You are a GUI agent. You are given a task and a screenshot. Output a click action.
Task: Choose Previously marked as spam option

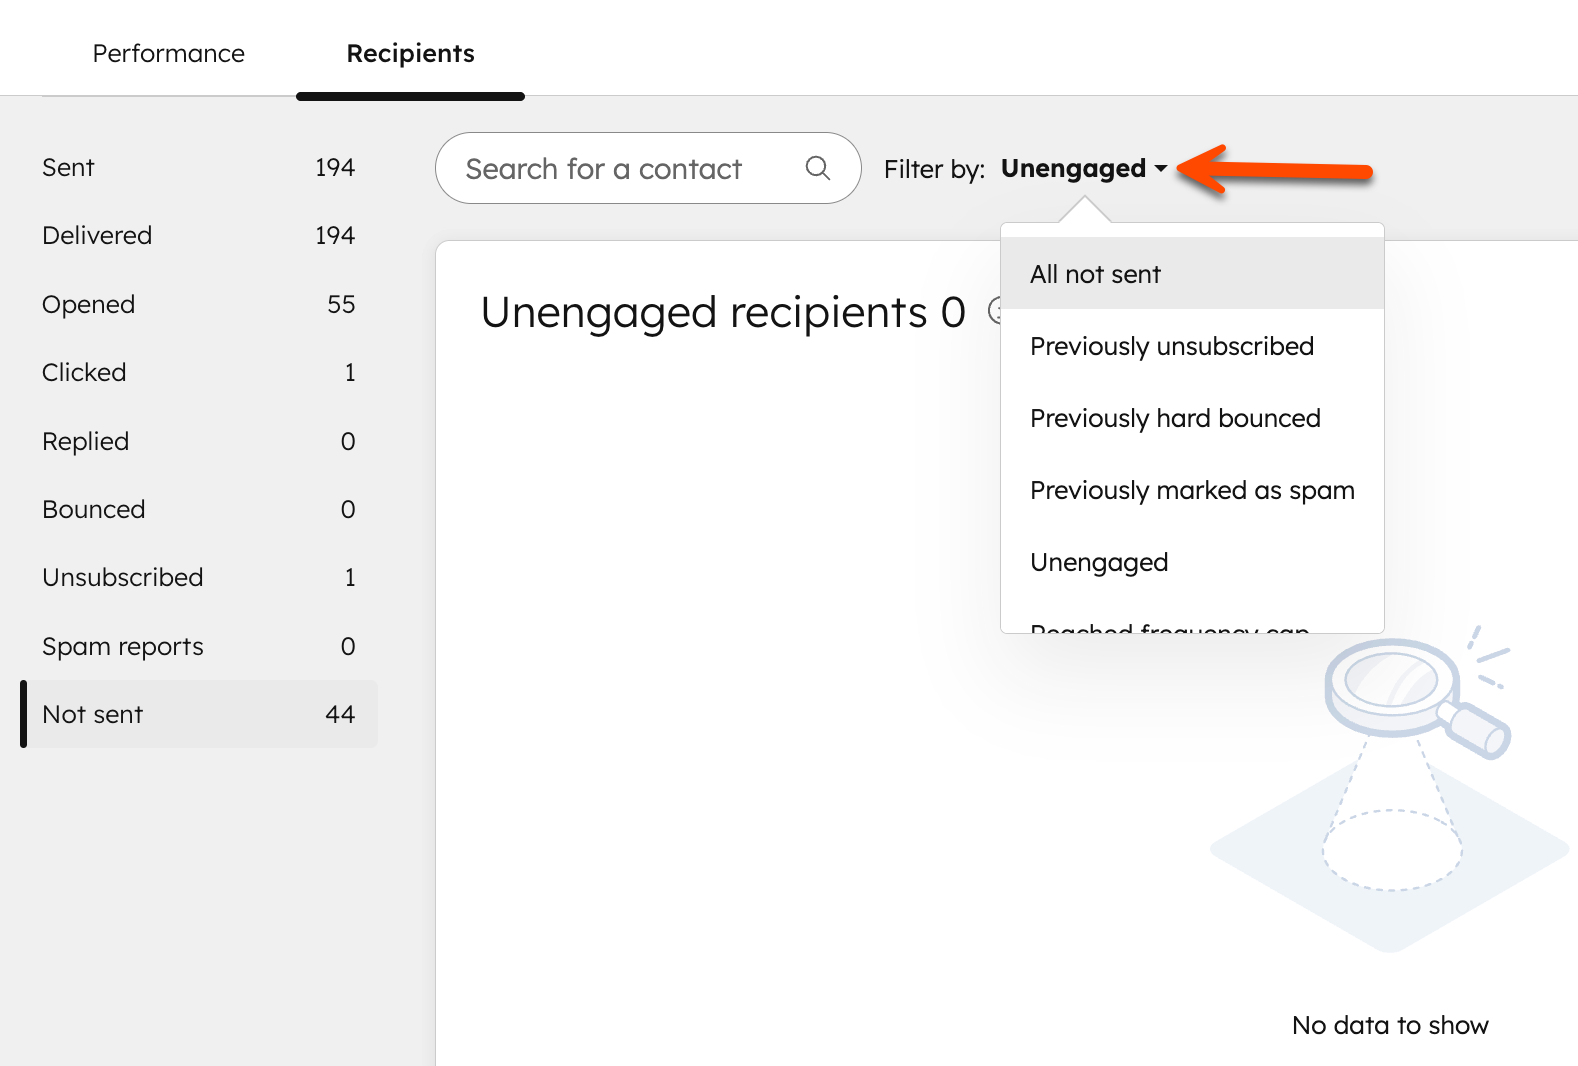point(1191,490)
